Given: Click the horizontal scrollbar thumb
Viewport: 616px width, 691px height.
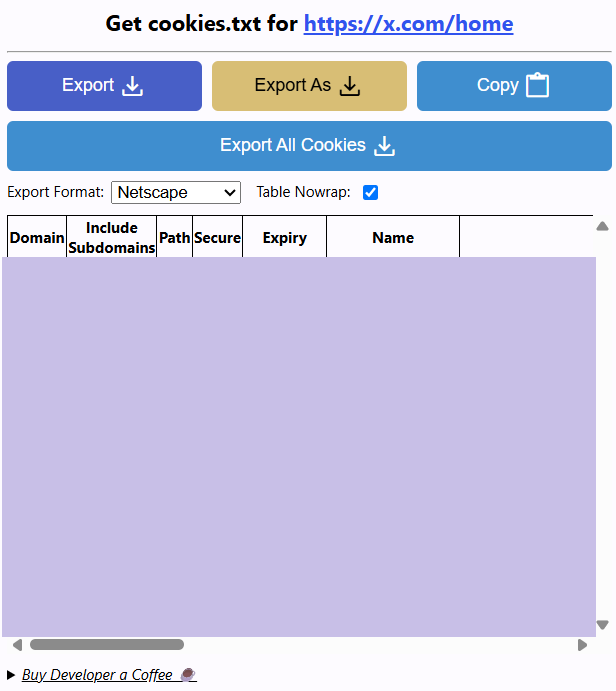Looking at the screenshot, I should (107, 645).
